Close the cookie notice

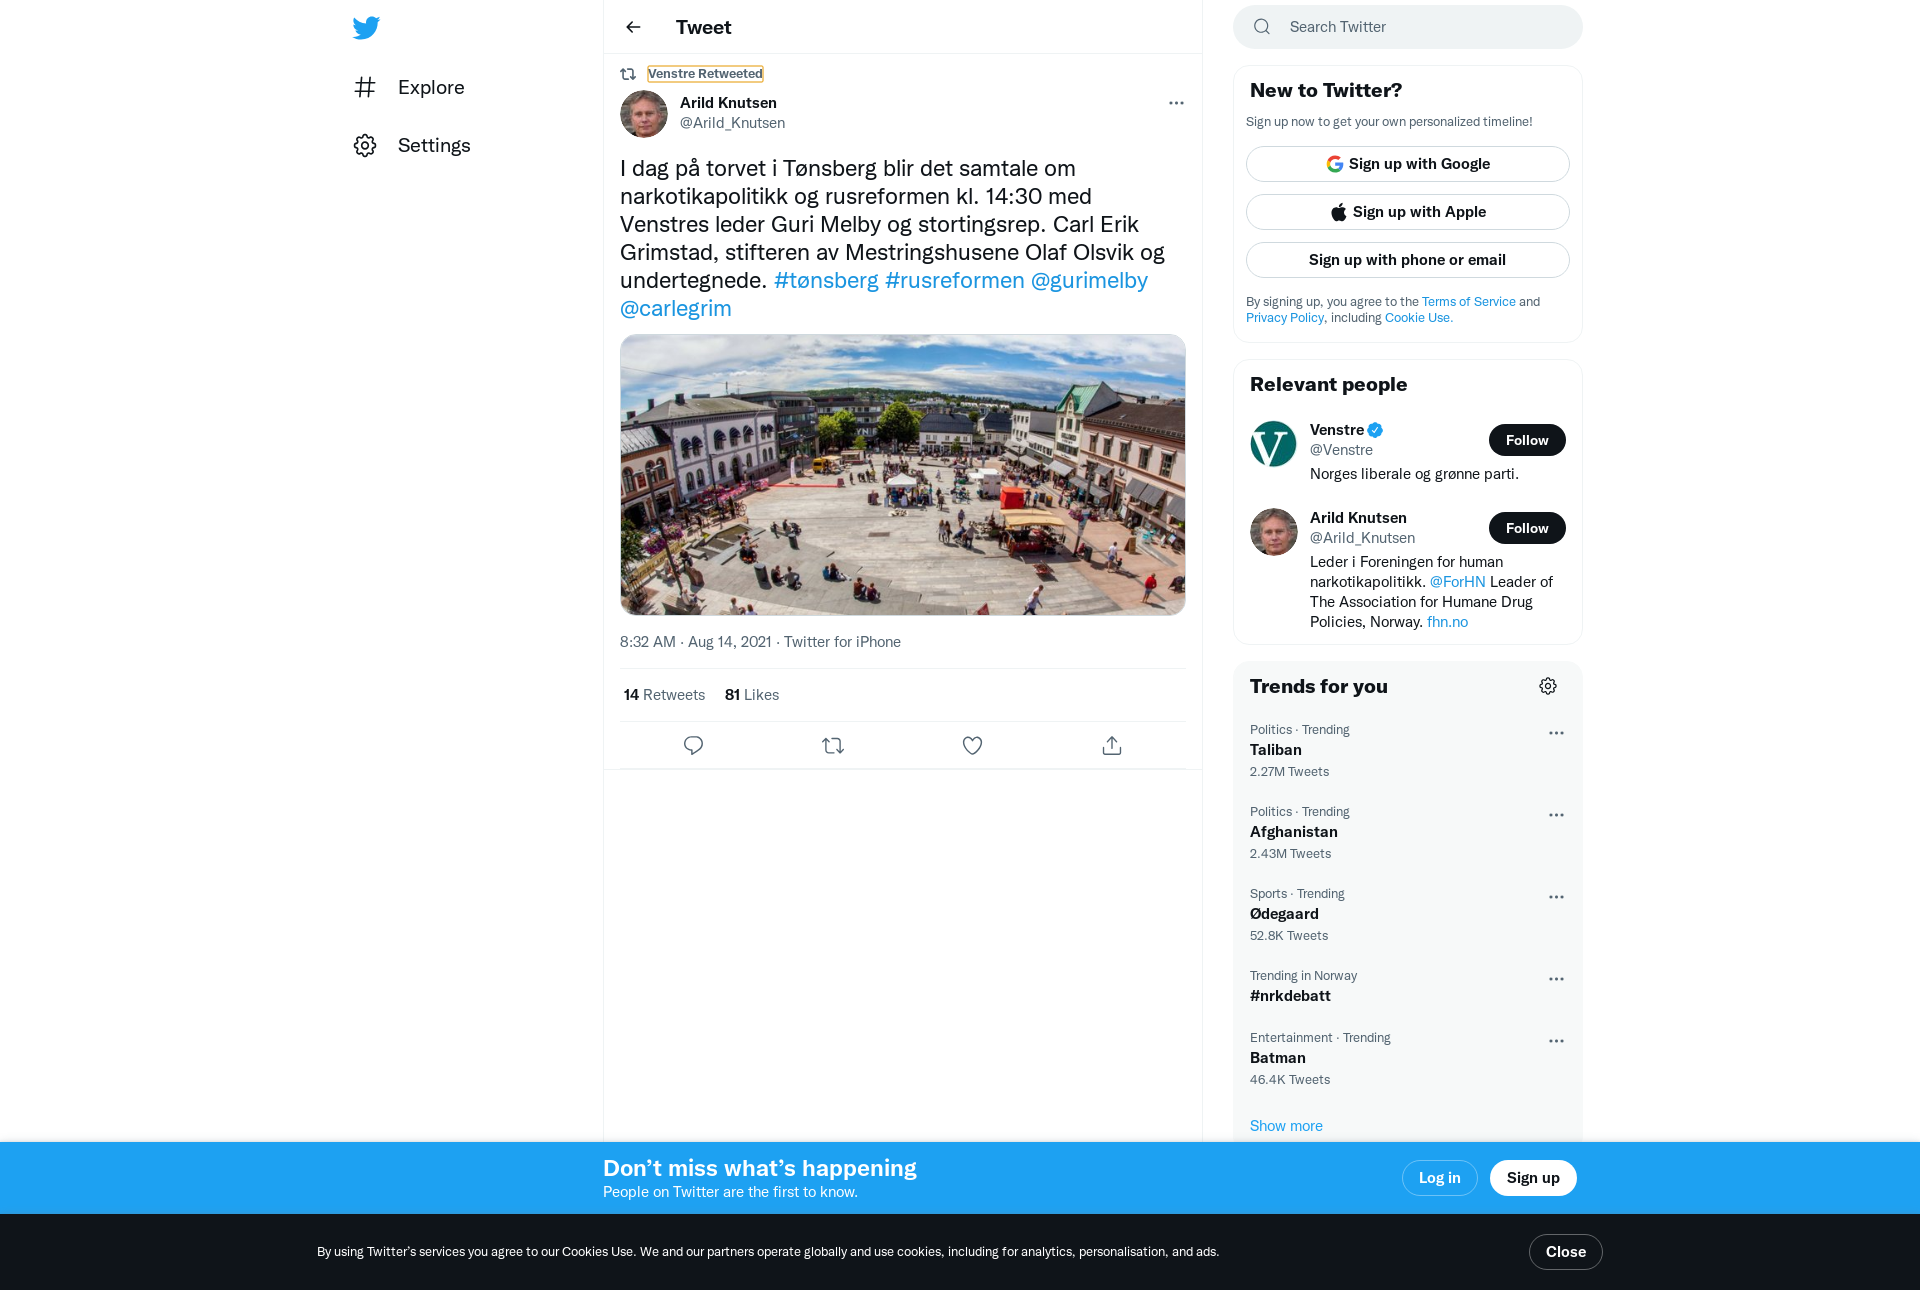point(1565,1252)
